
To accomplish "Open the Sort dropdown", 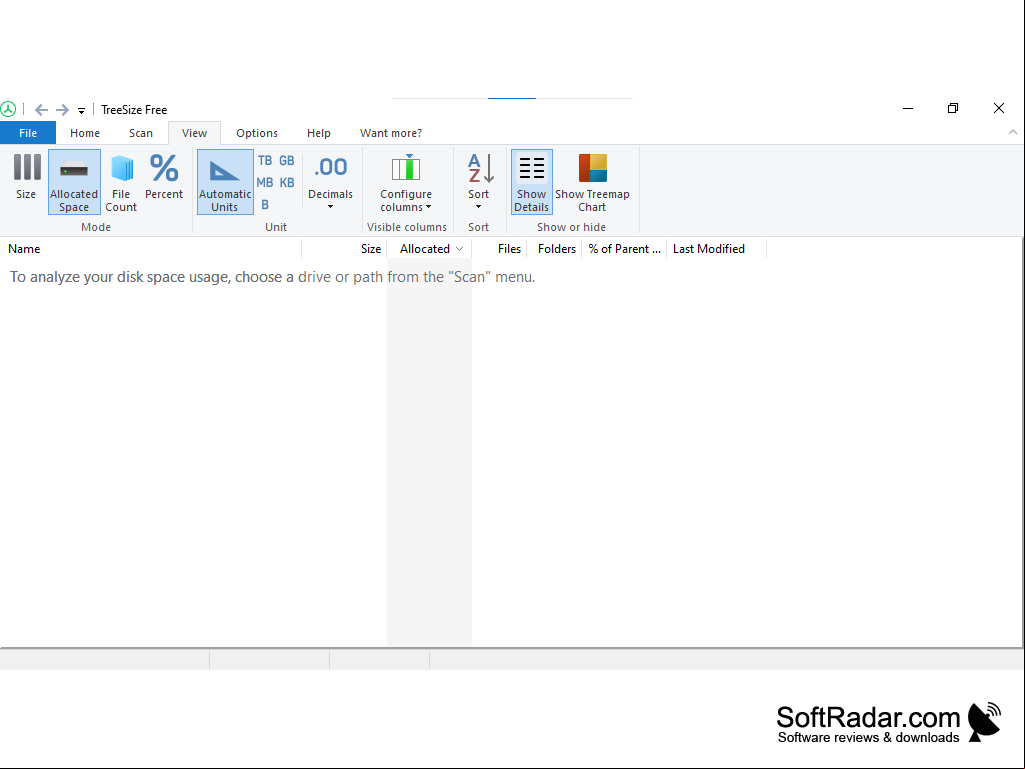I will (479, 182).
